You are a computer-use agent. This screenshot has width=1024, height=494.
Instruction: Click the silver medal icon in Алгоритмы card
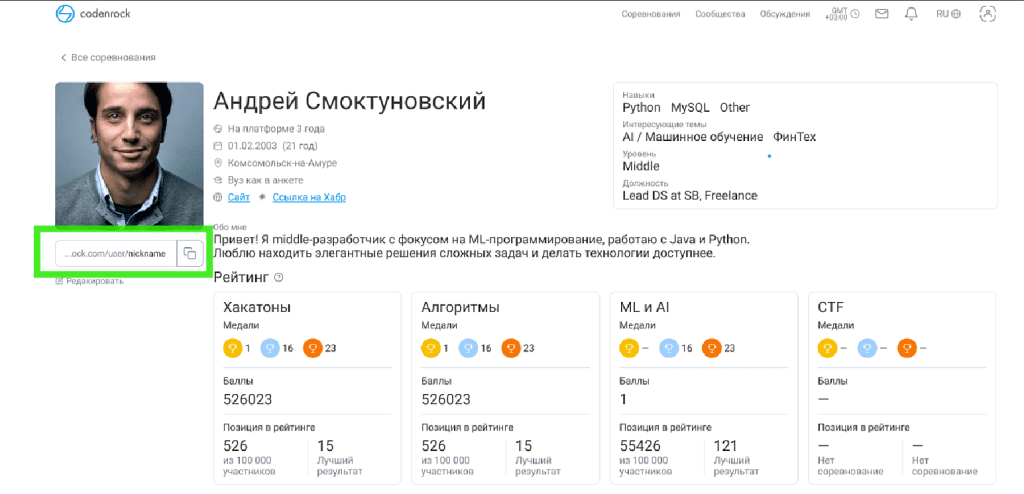pos(468,348)
